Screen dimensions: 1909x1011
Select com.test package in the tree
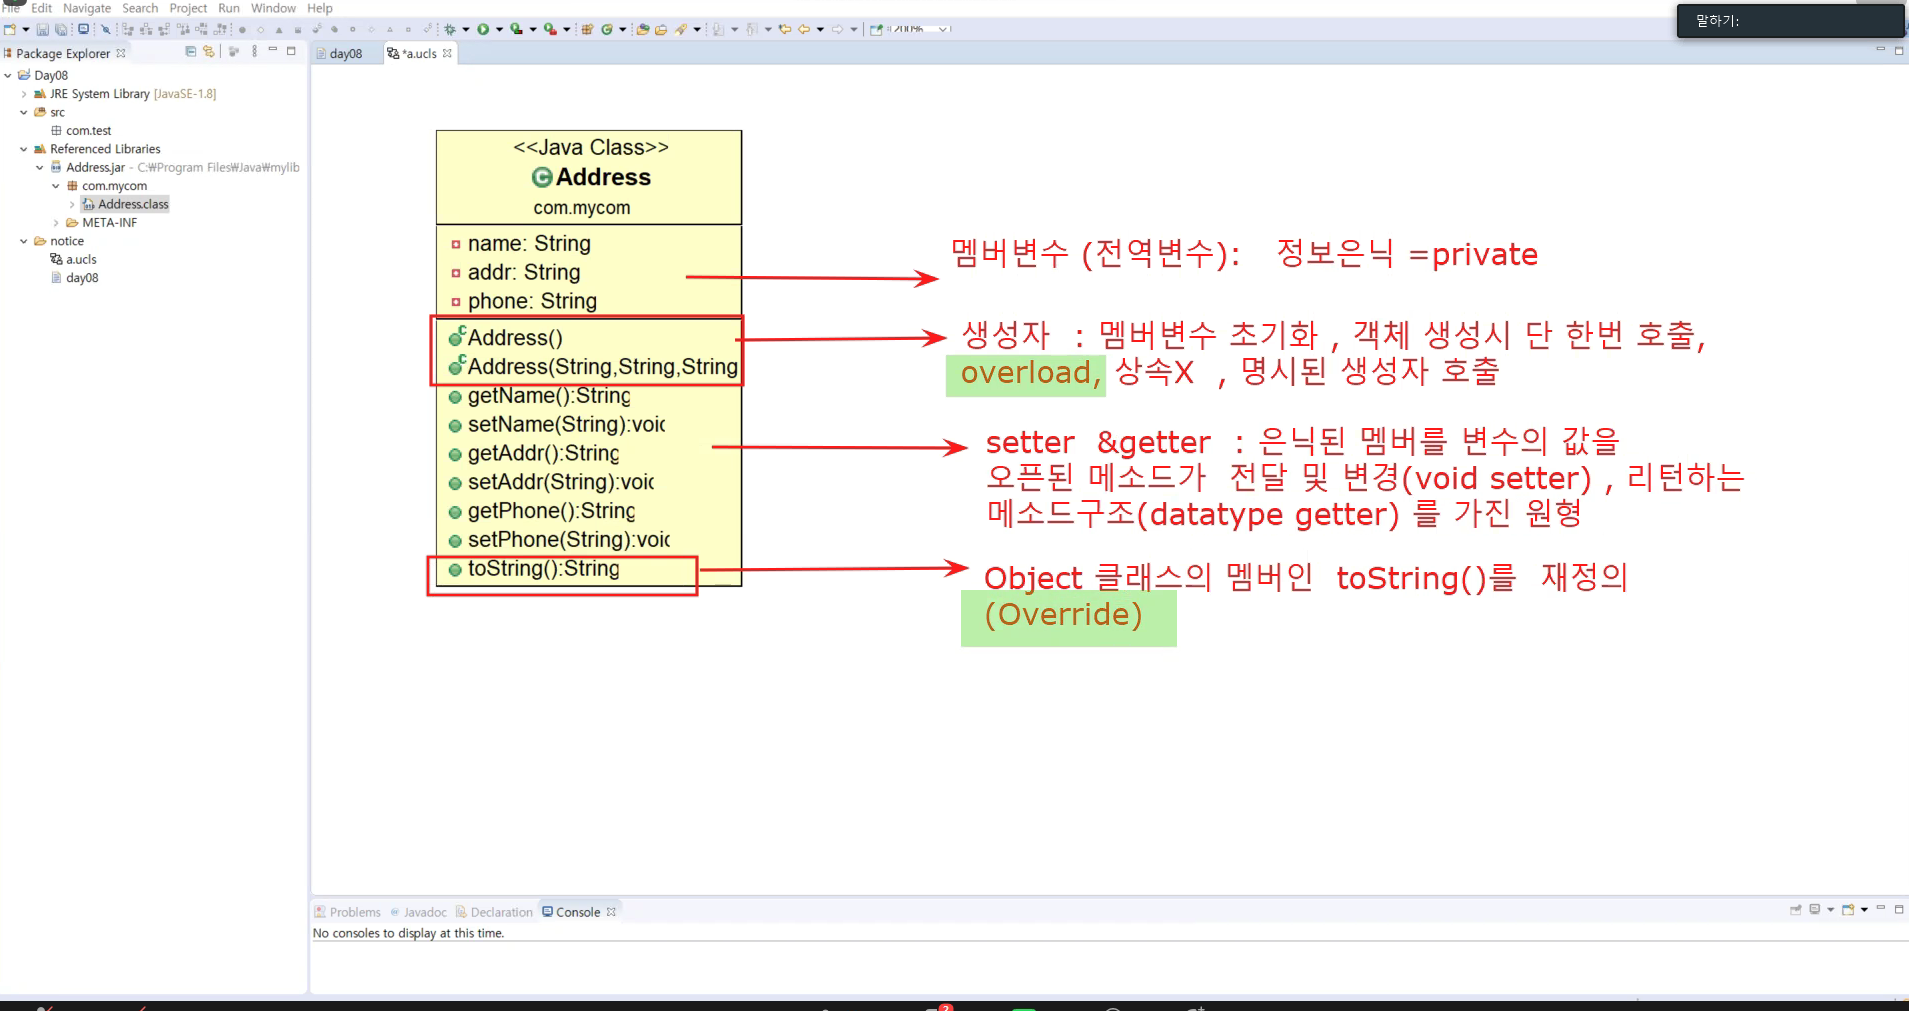81,131
